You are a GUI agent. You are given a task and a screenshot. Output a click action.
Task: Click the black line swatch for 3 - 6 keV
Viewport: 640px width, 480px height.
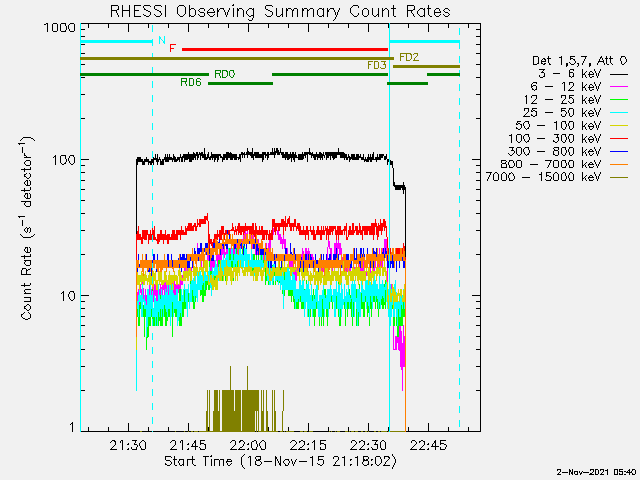coord(619,74)
